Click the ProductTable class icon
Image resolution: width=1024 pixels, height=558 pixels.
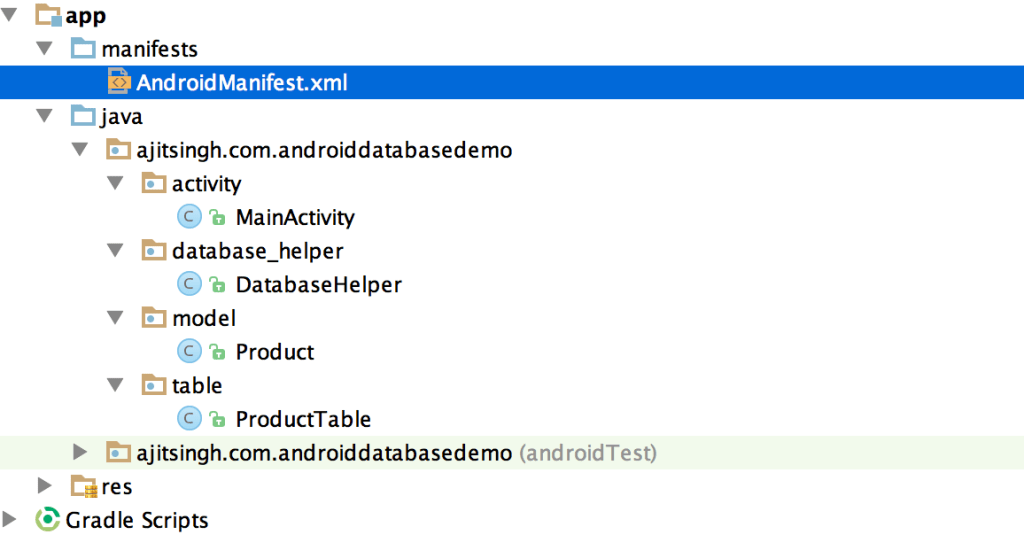coord(189,419)
